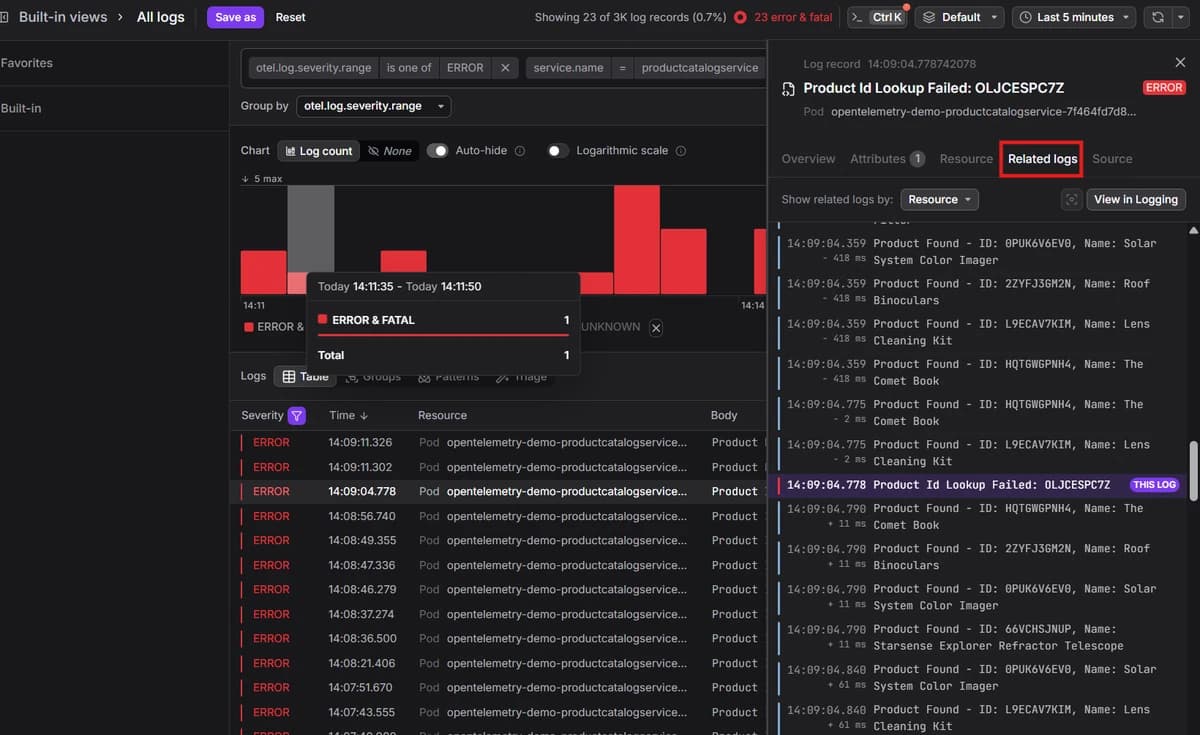Switch to the Source tab
The image size is (1200, 735).
coord(1112,159)
